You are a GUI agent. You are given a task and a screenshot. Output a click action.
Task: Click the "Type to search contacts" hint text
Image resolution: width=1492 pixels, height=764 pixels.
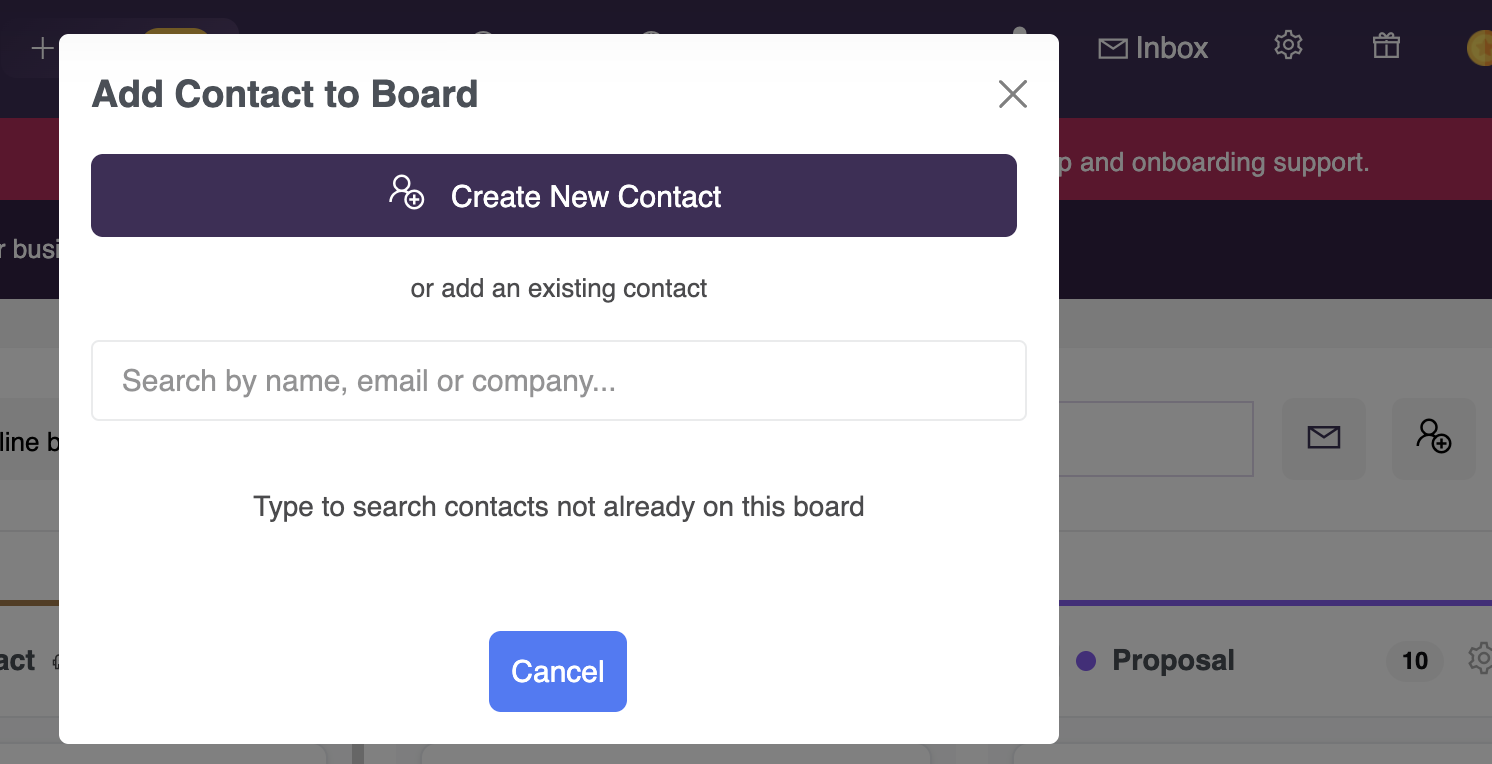click(559, 506)
